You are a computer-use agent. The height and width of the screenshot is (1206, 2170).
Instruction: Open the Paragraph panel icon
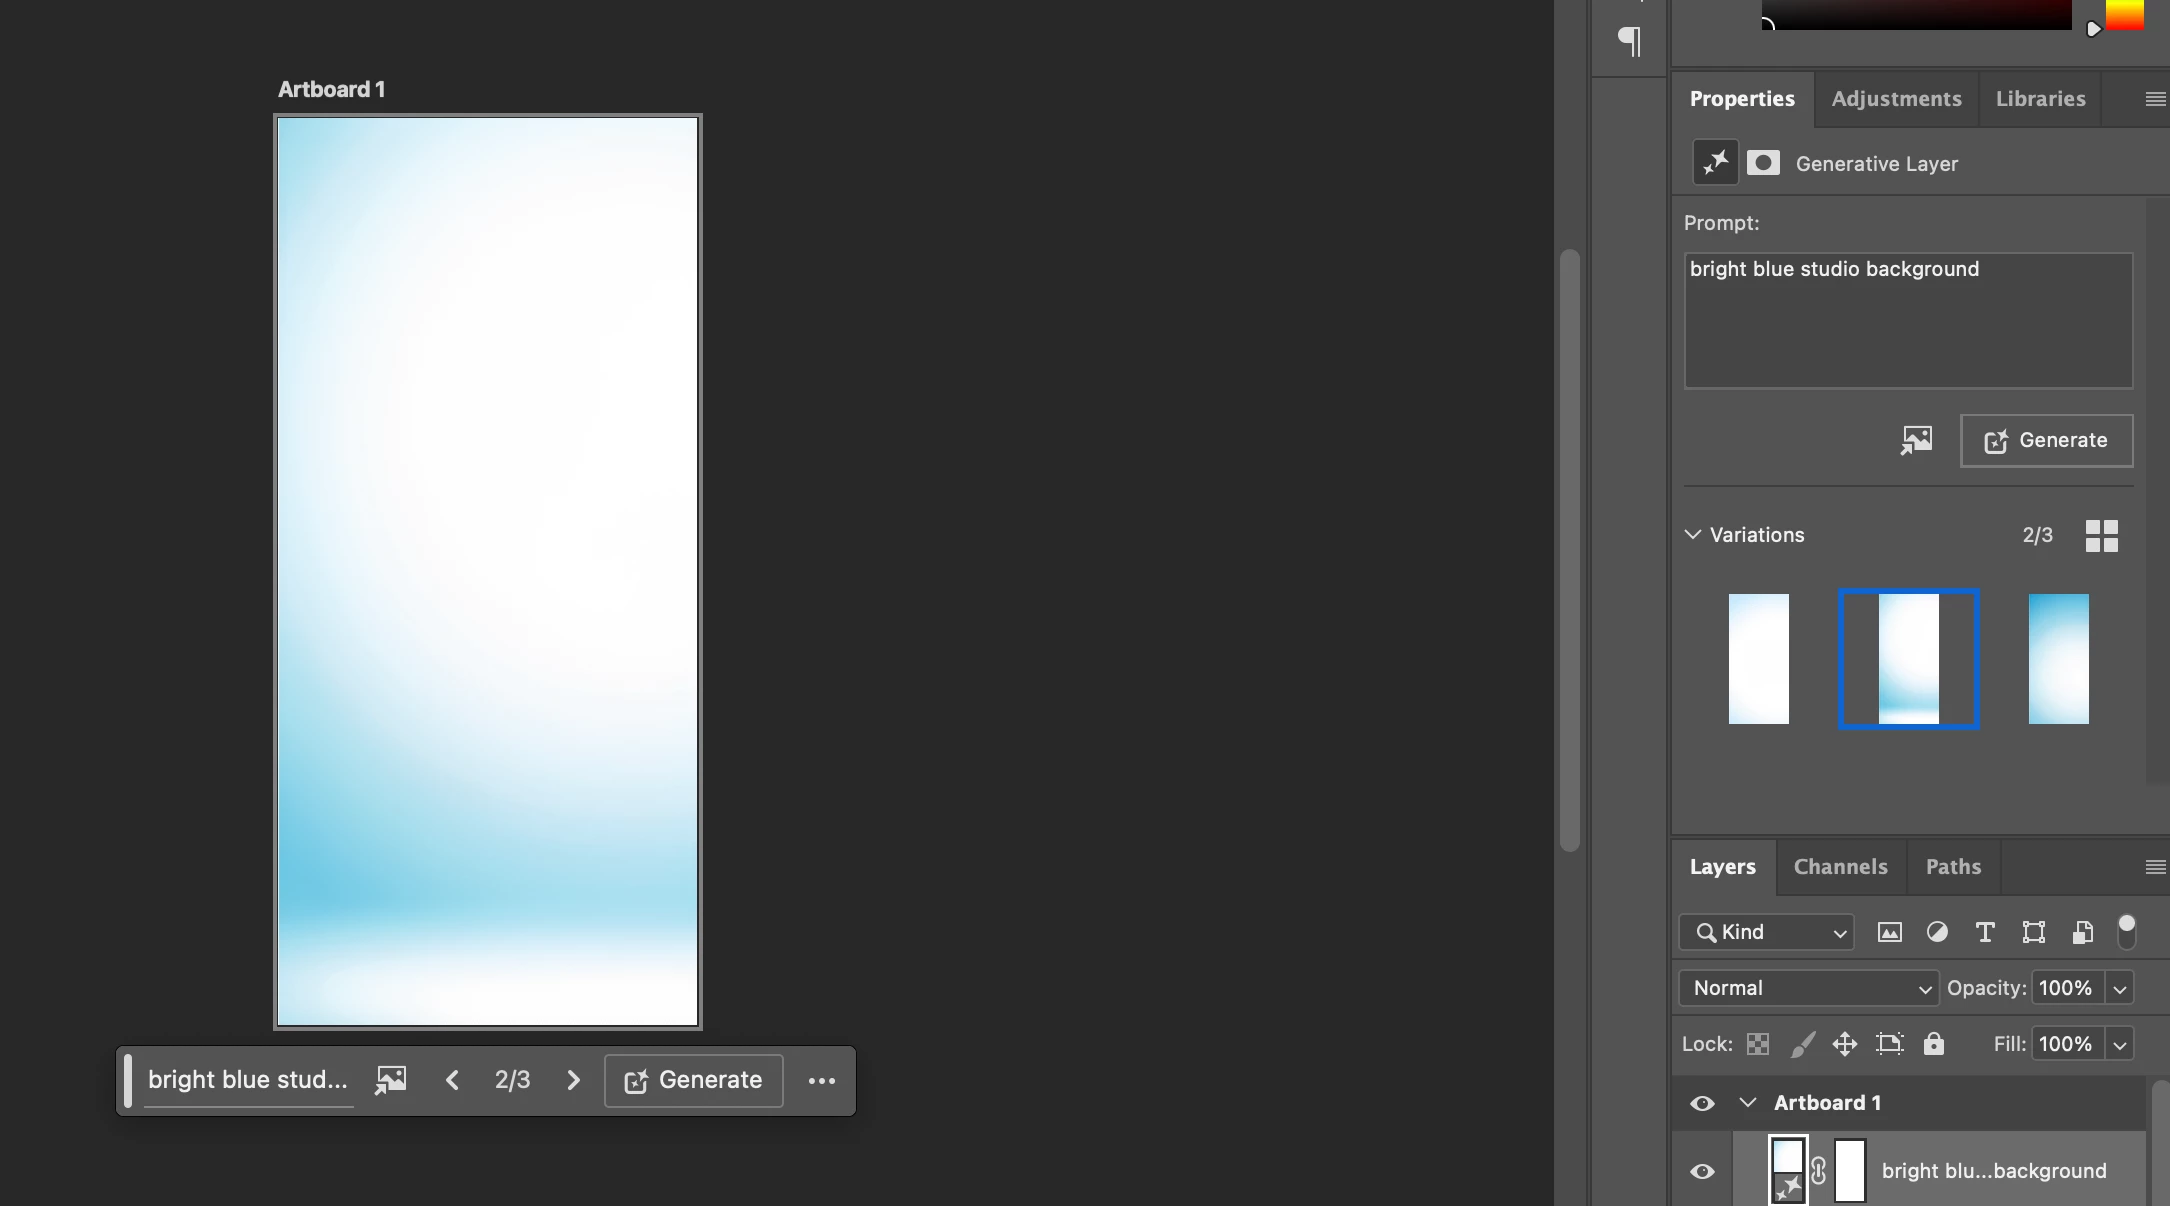(1629, 41)
